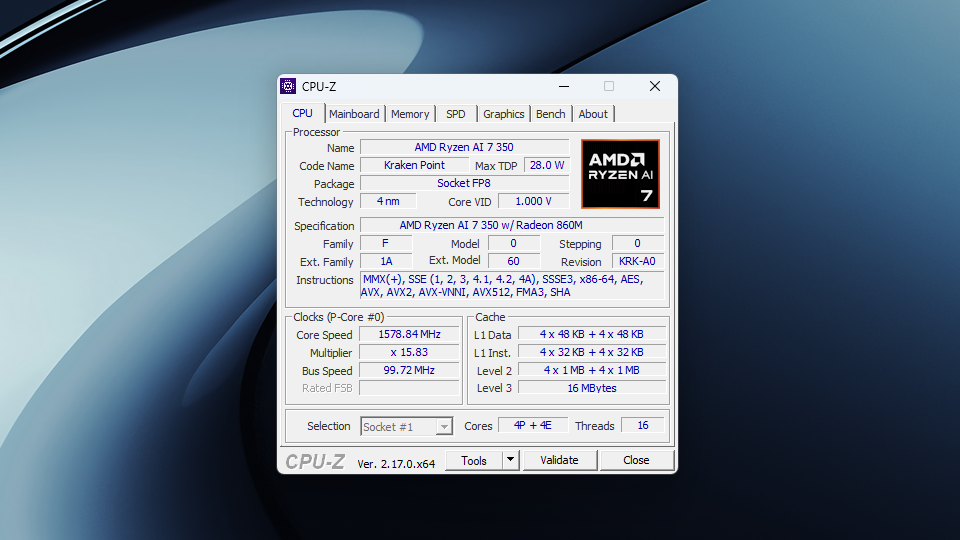Screen dimensions: 960x540
Task: Open the Memory tab
Action: [410, 114]
